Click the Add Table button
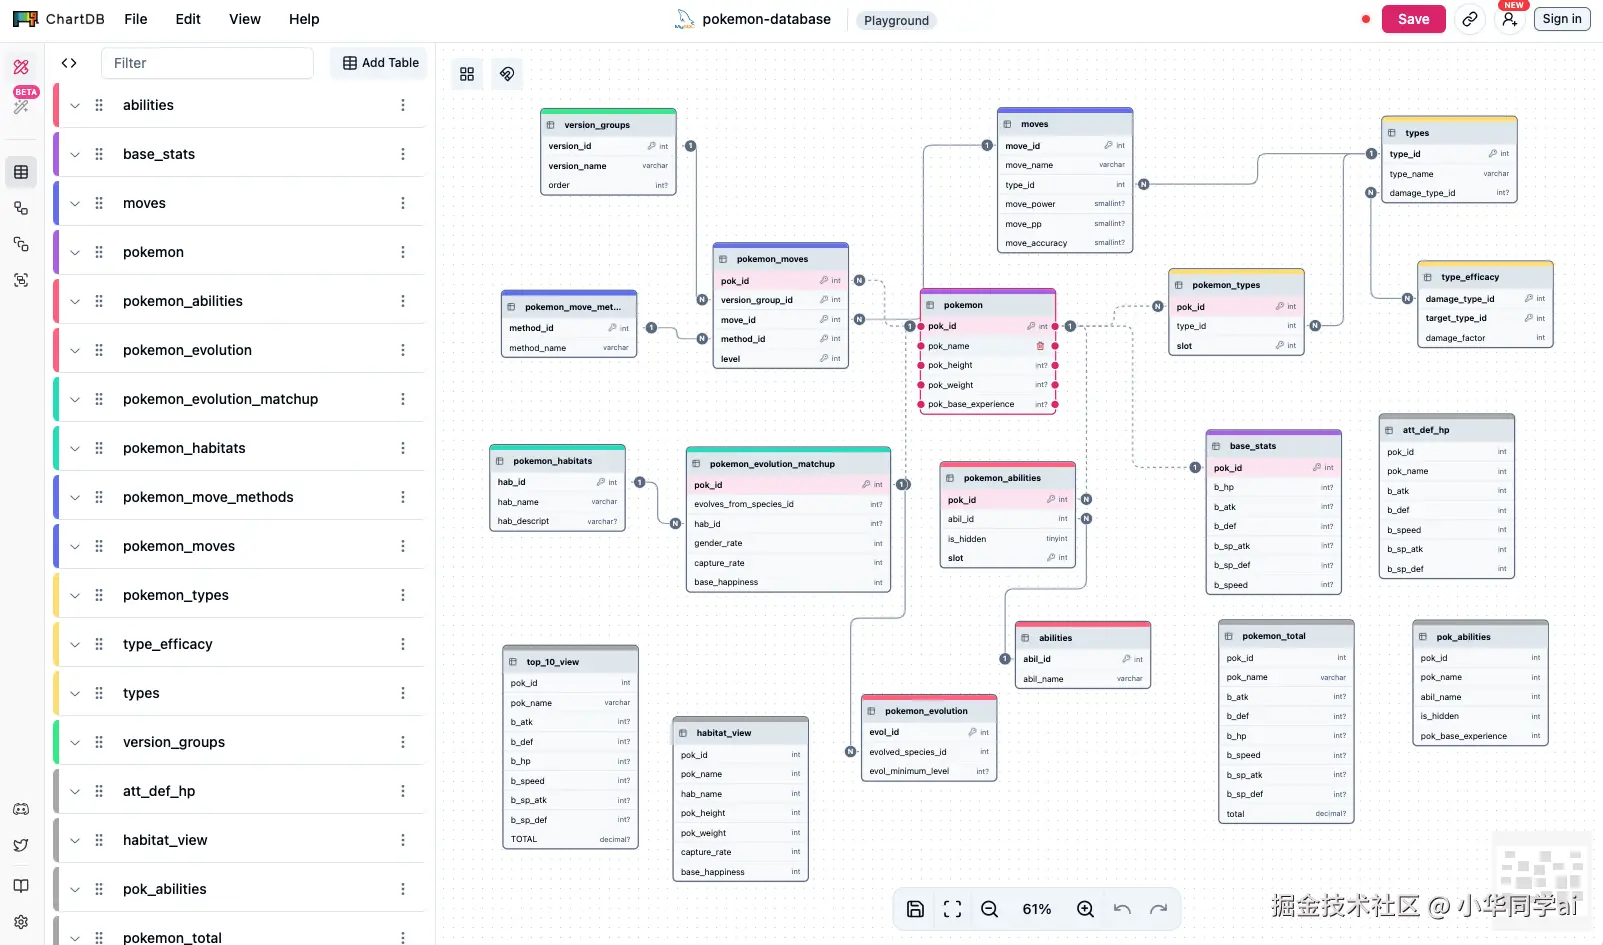This screenshot has width=1603, height=945. coord(381,63)
